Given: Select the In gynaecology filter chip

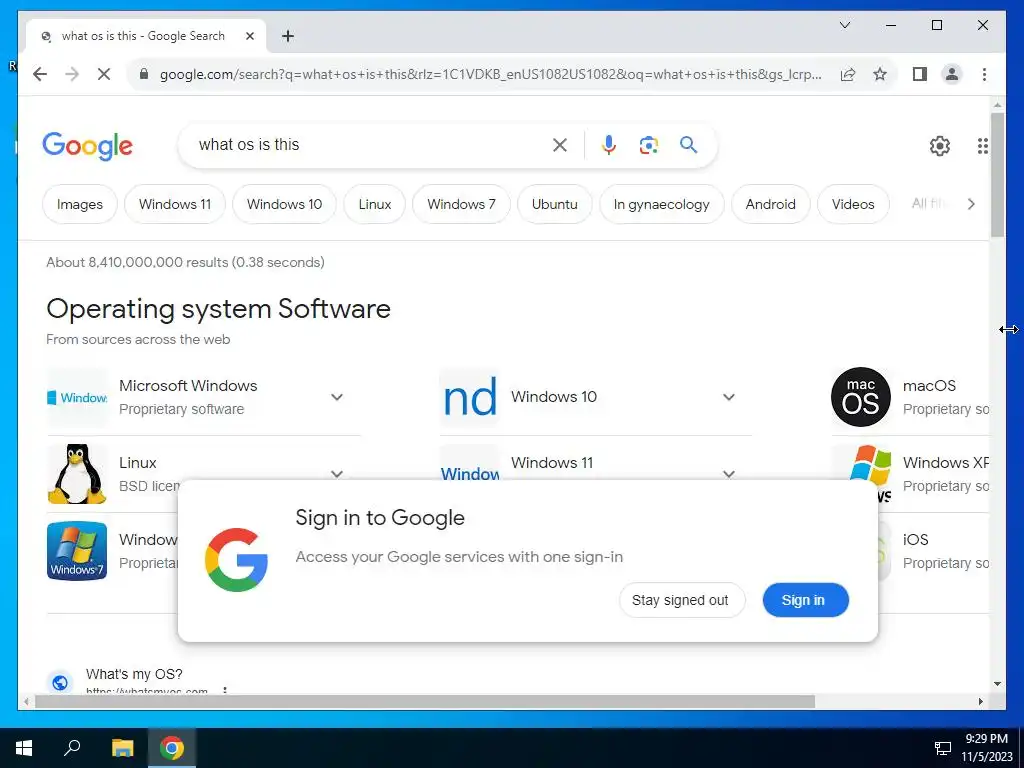Looking at the screenshot, I should coord(662,204).
